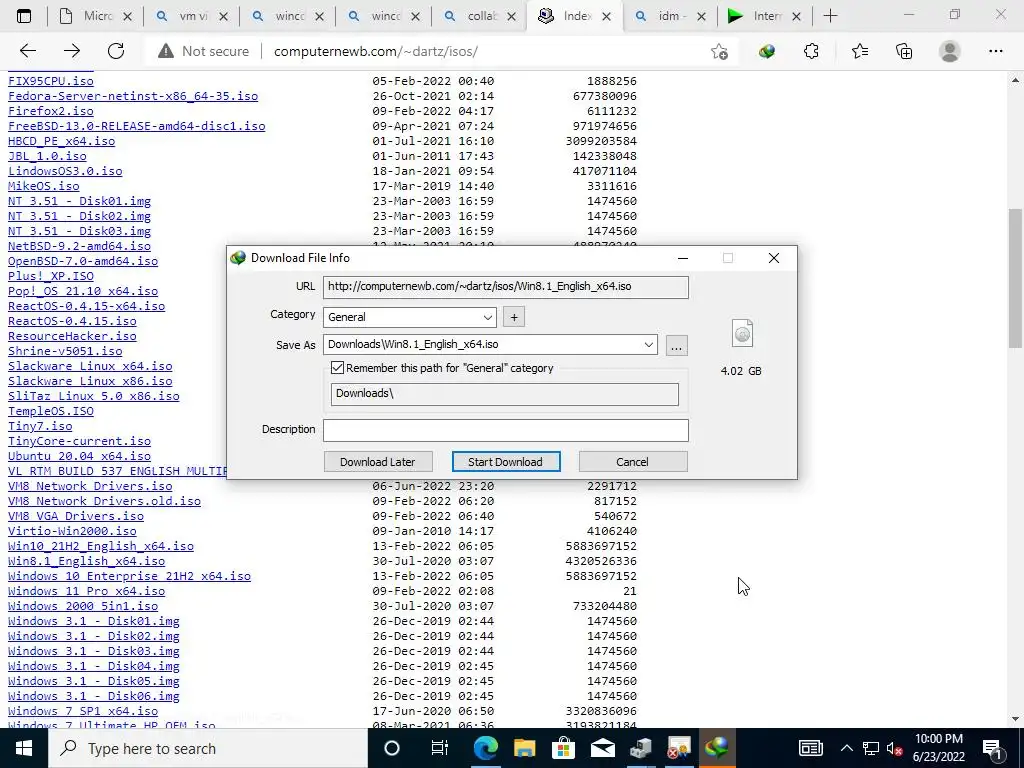Open File Explorer from taskbar
Screen dimensions: 1024x768
pos(524,748)
